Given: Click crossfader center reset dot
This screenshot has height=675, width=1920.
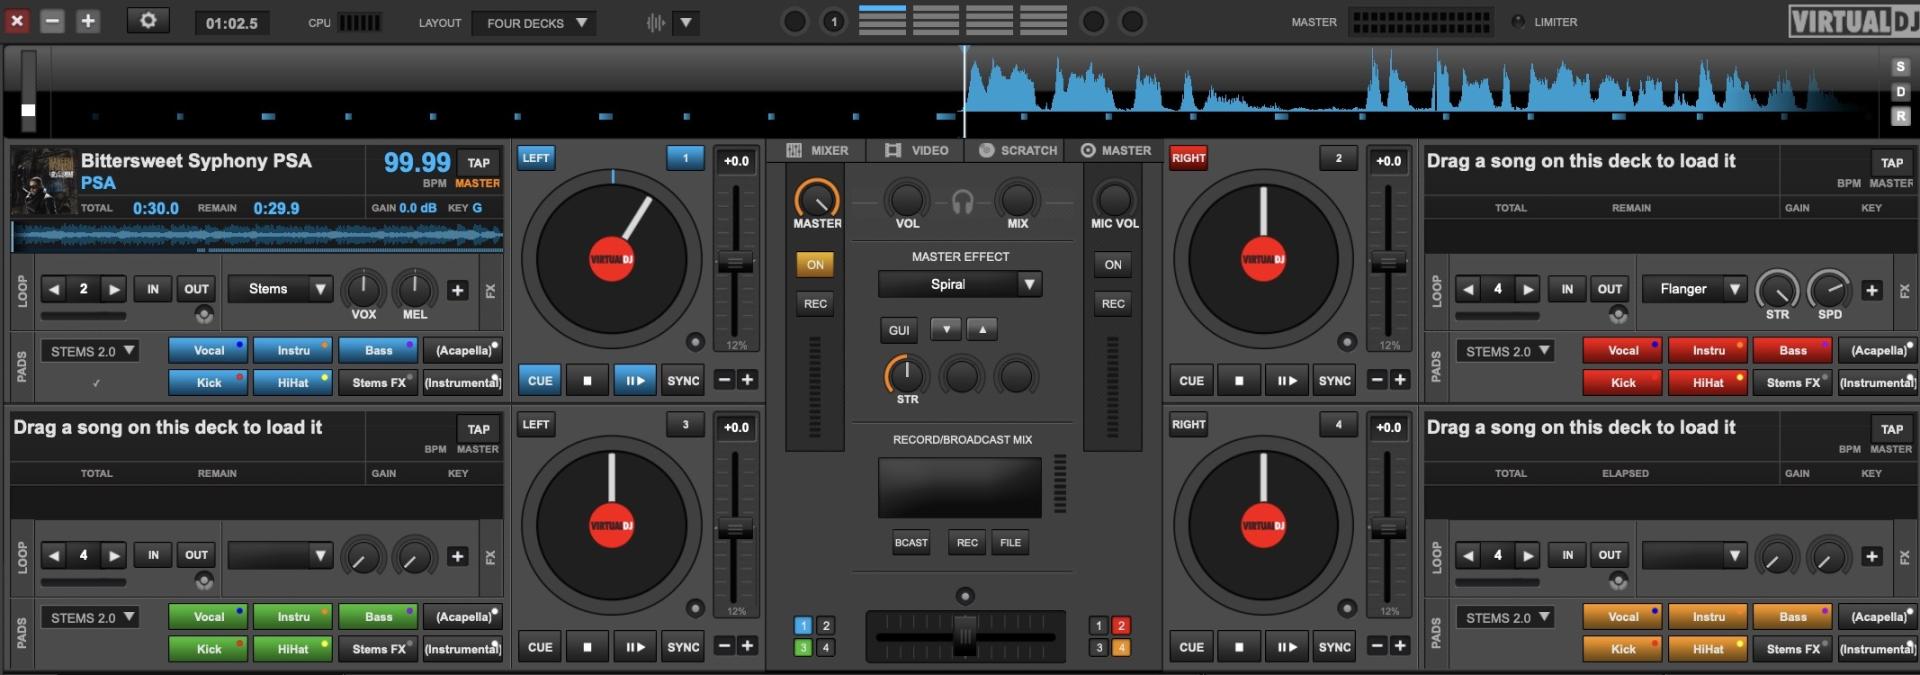Looking at the screenshot, I should pos(965,596).
